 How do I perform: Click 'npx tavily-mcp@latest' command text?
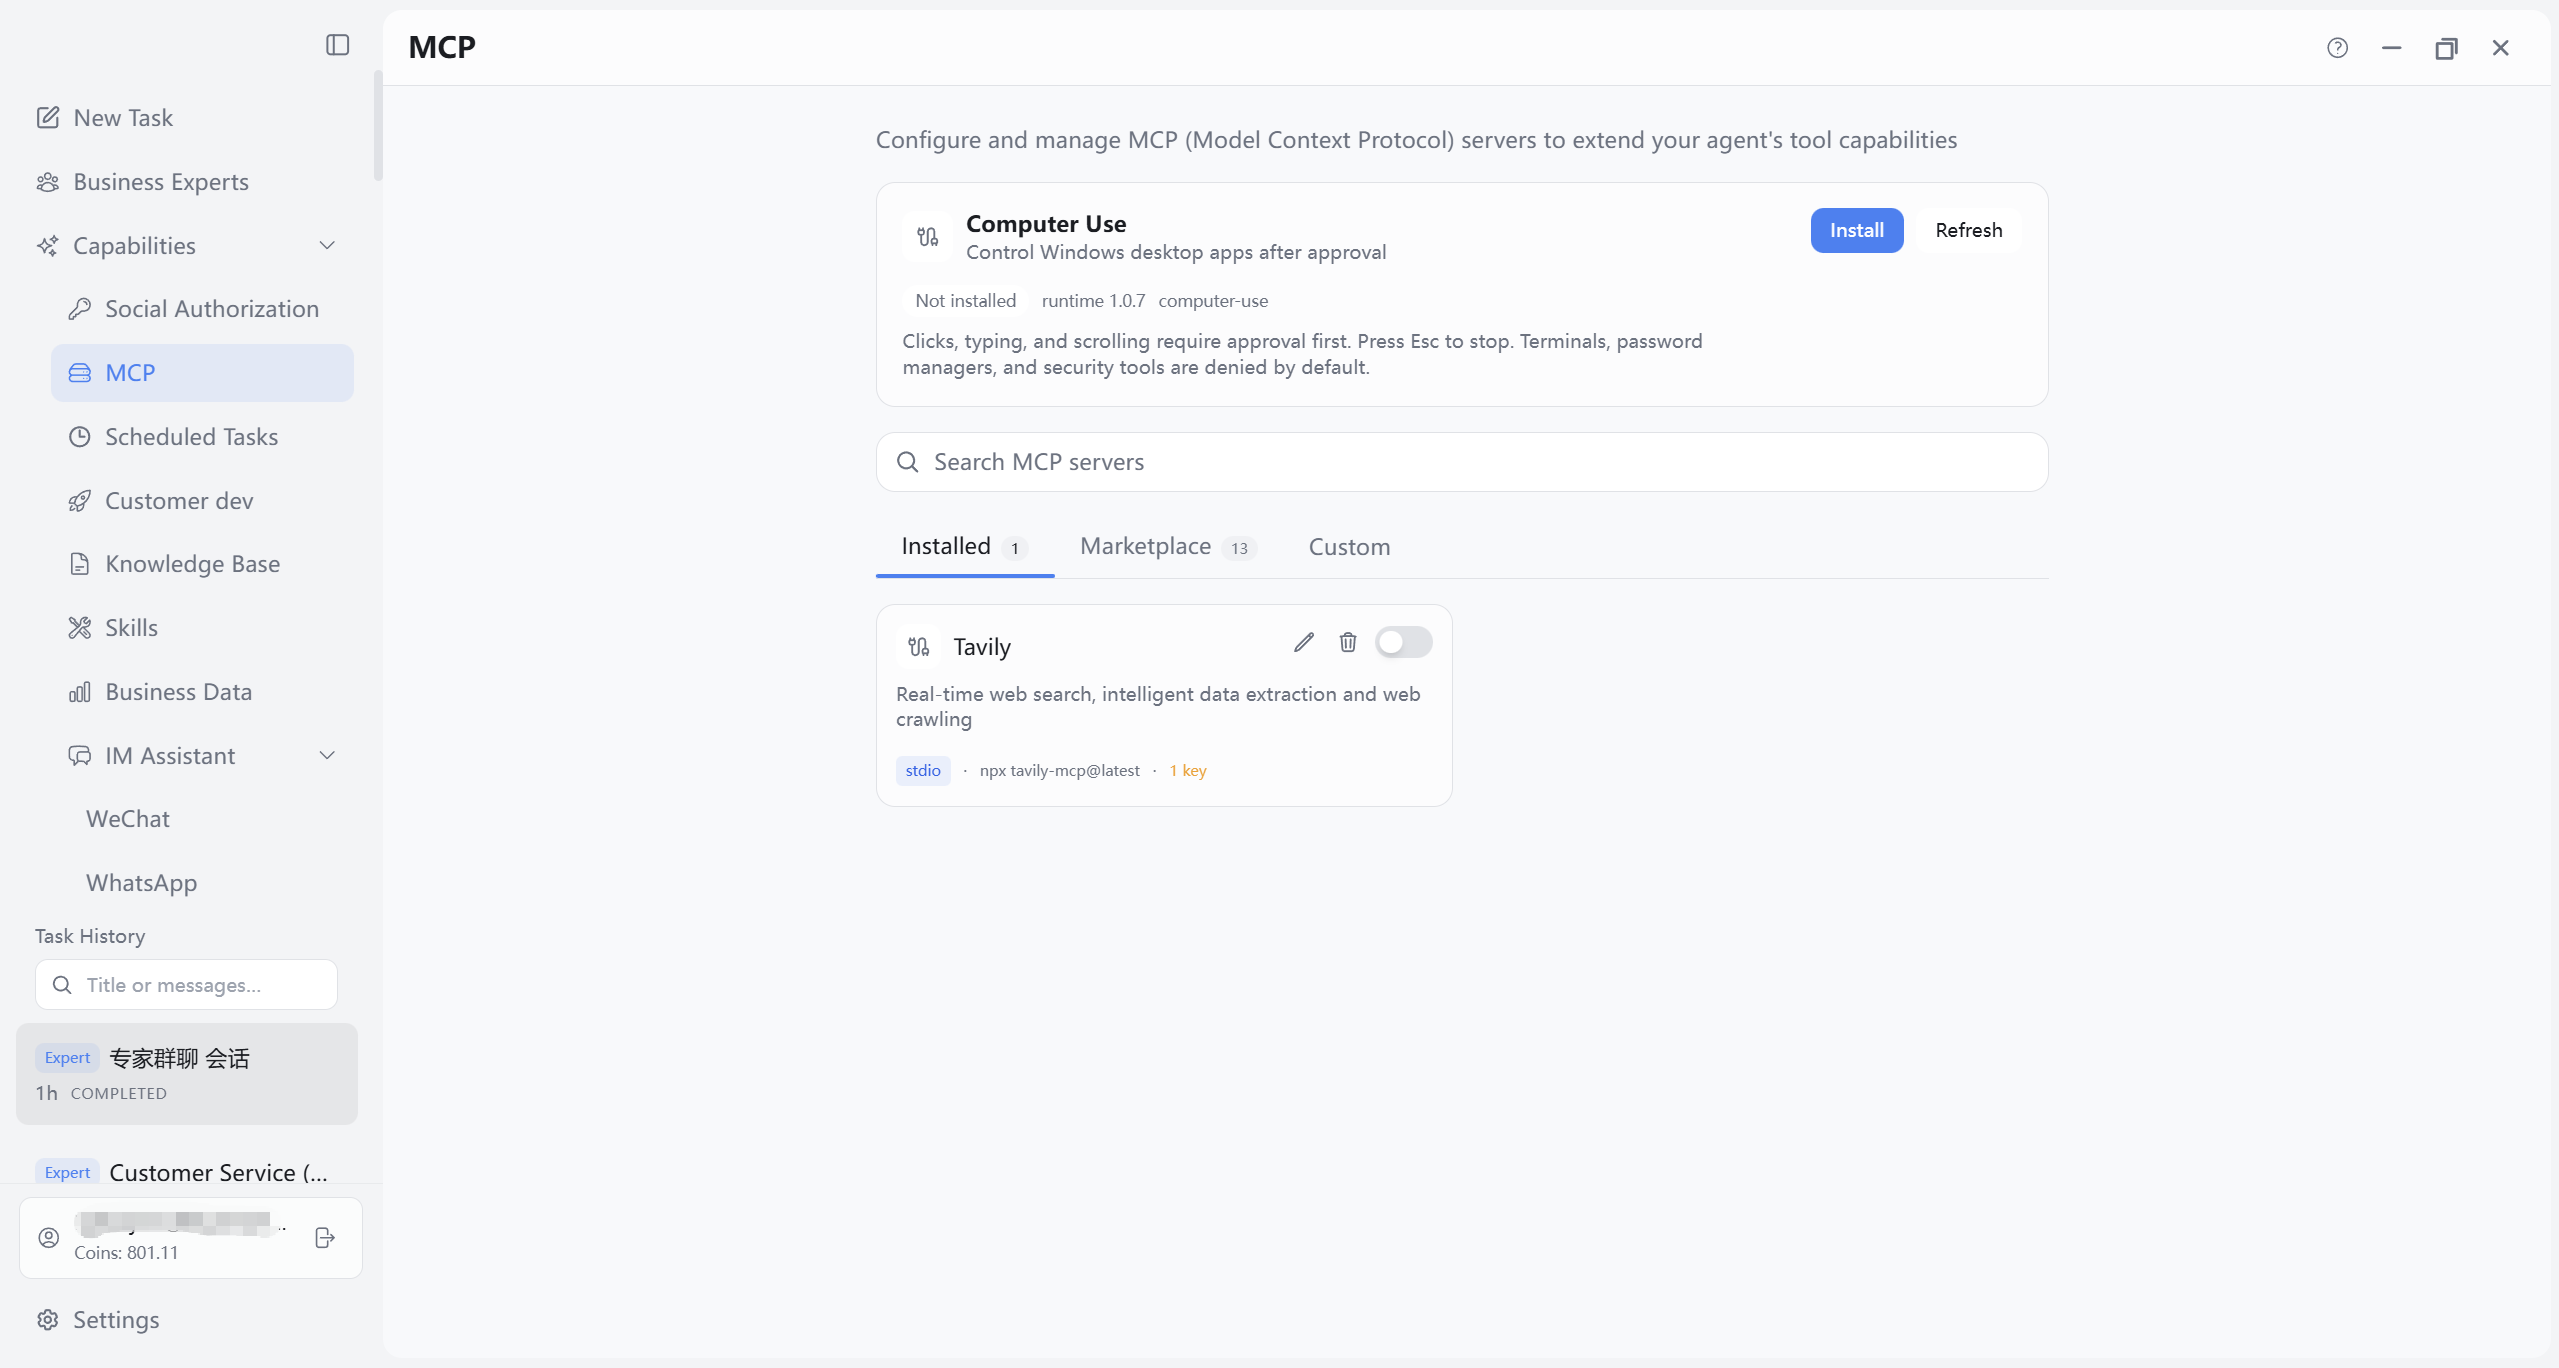click(1059, 771)
